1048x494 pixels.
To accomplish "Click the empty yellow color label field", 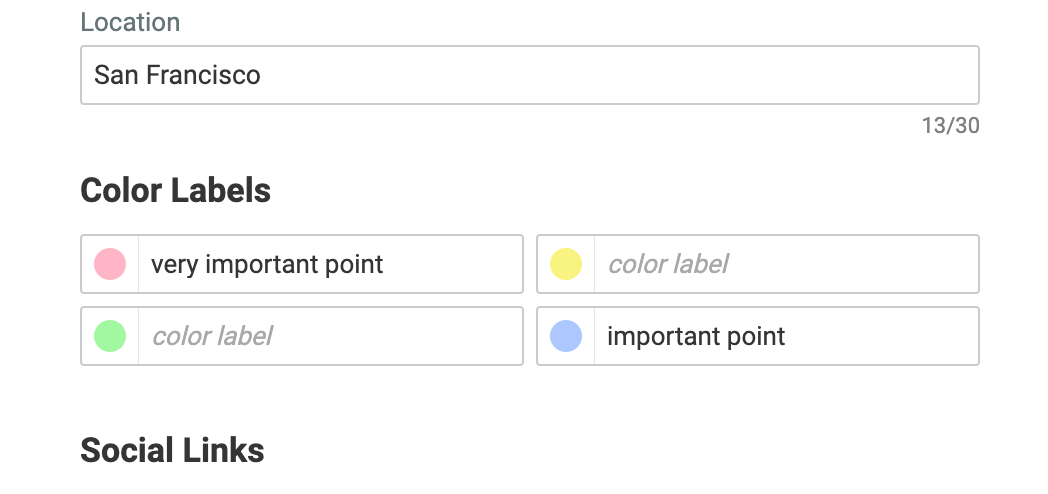I will coord(786,264).
